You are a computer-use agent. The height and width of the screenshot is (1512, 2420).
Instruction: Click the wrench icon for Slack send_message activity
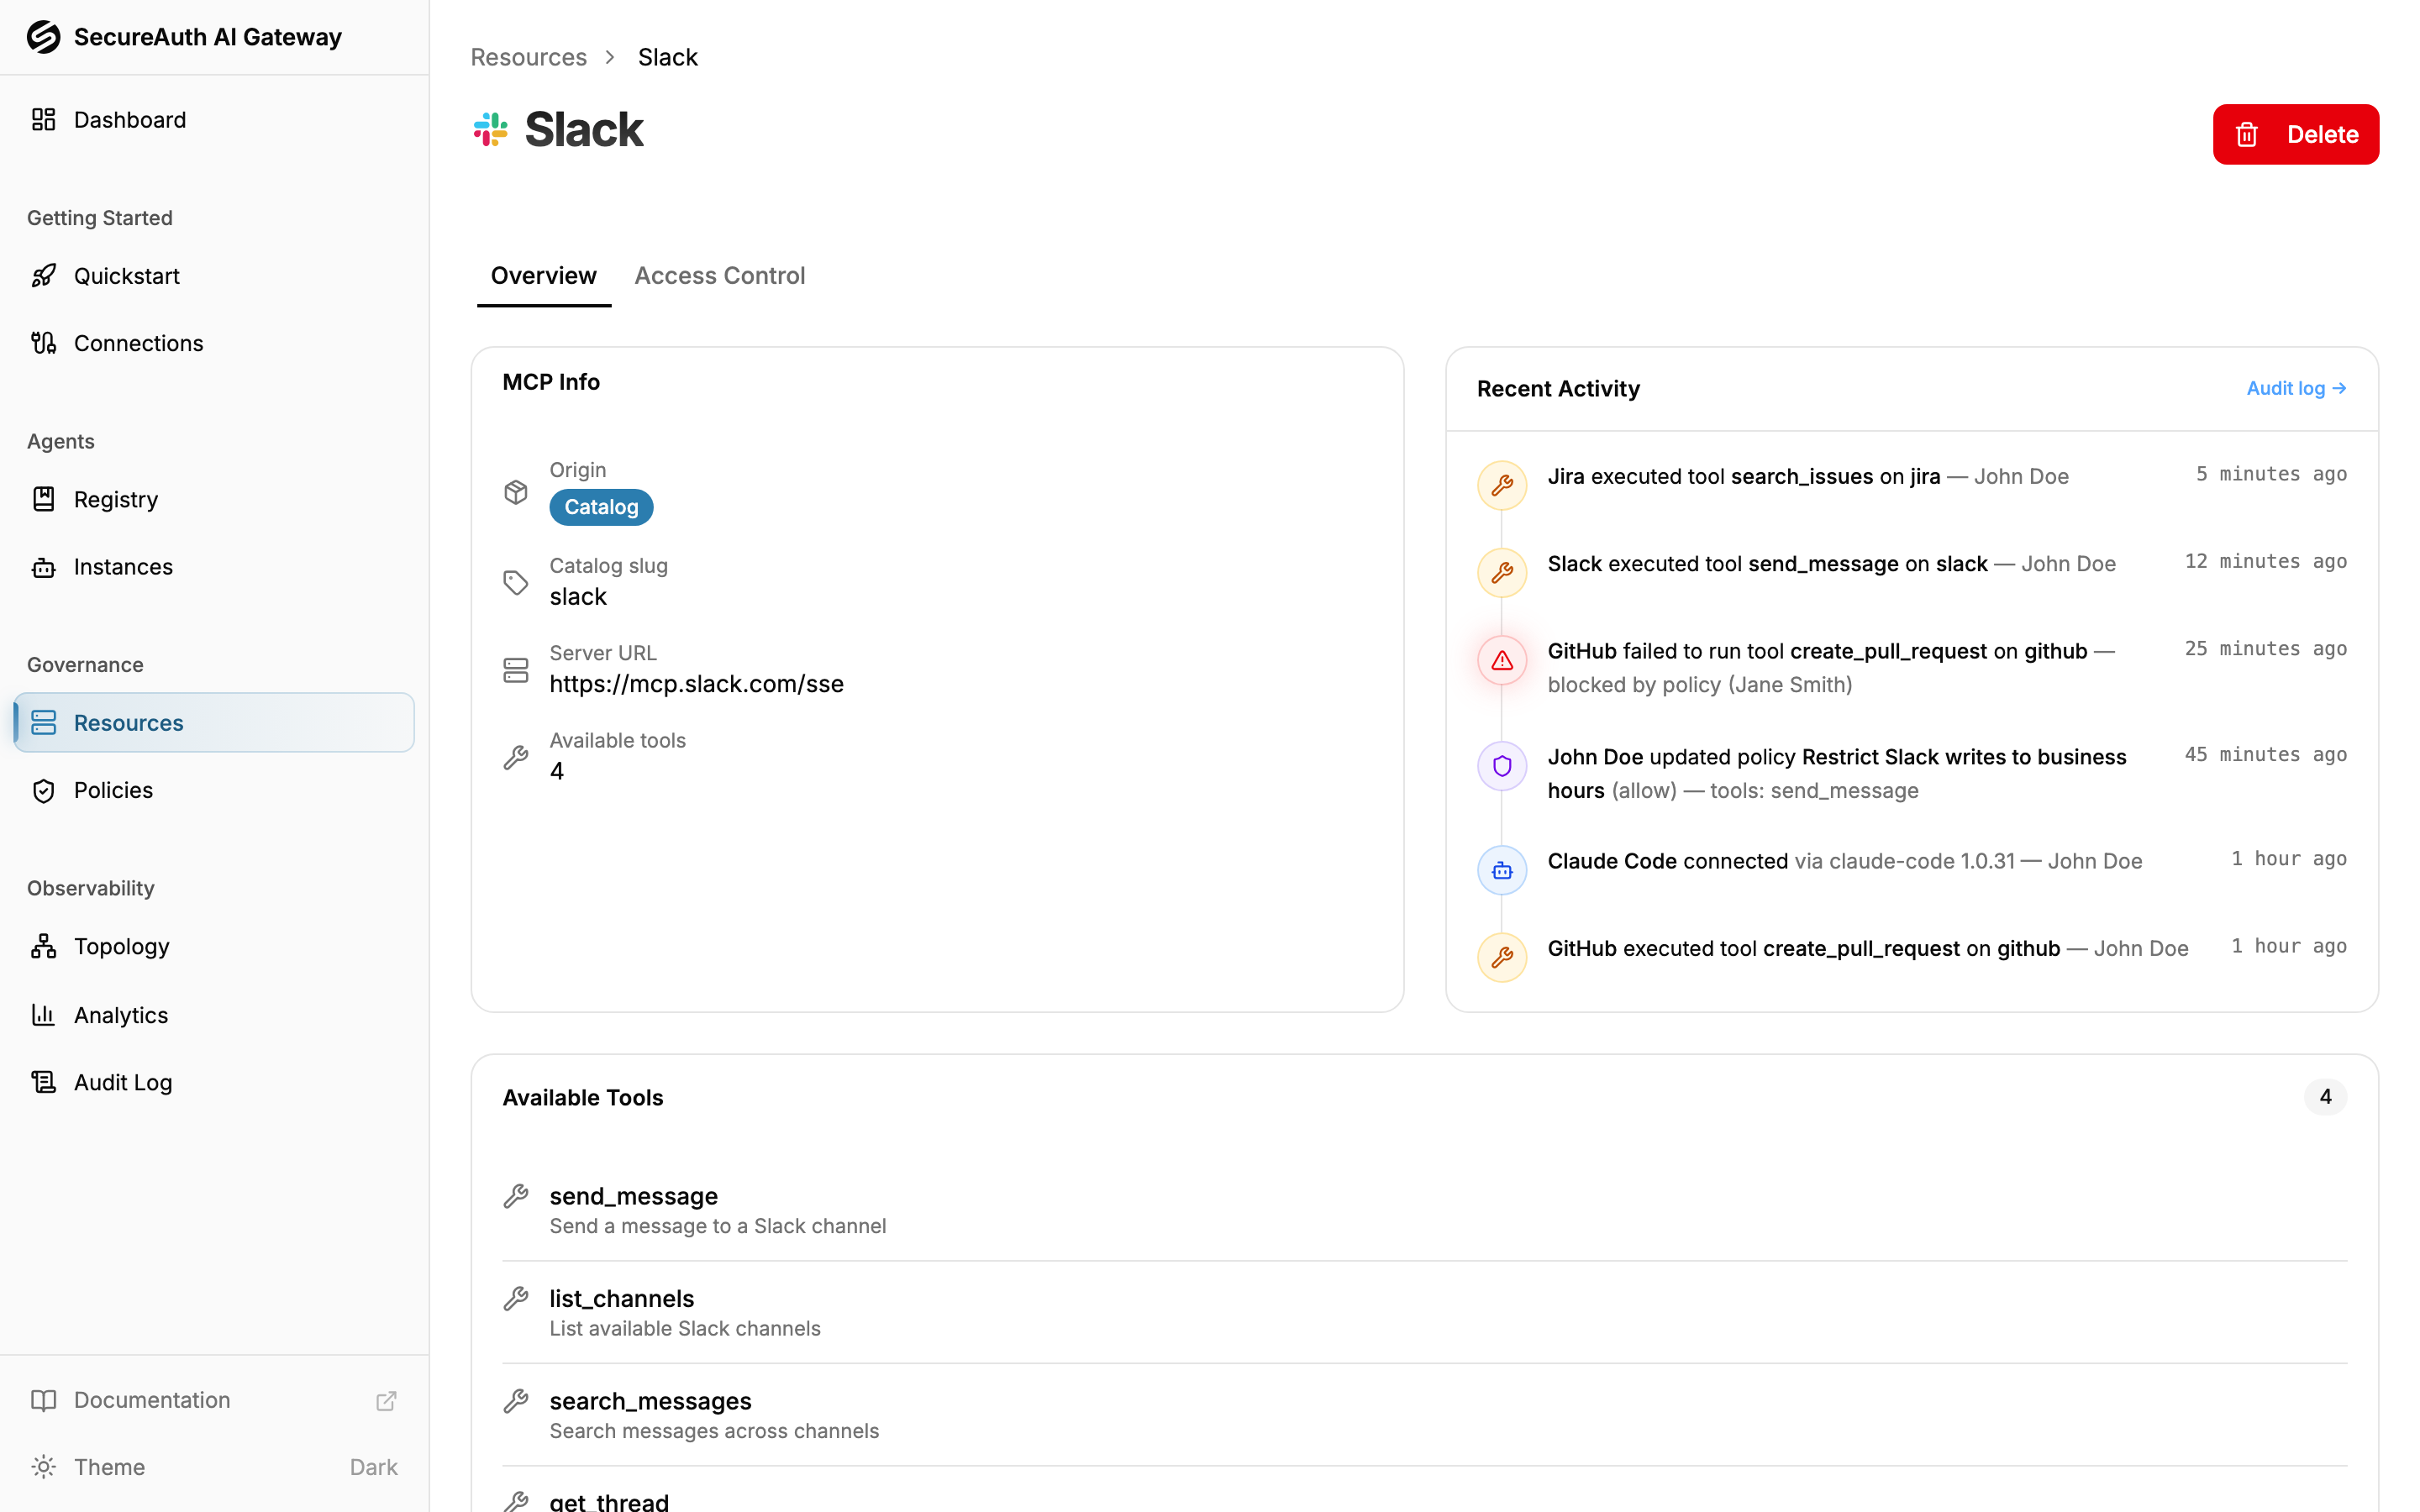click(x=1502, y=573)
